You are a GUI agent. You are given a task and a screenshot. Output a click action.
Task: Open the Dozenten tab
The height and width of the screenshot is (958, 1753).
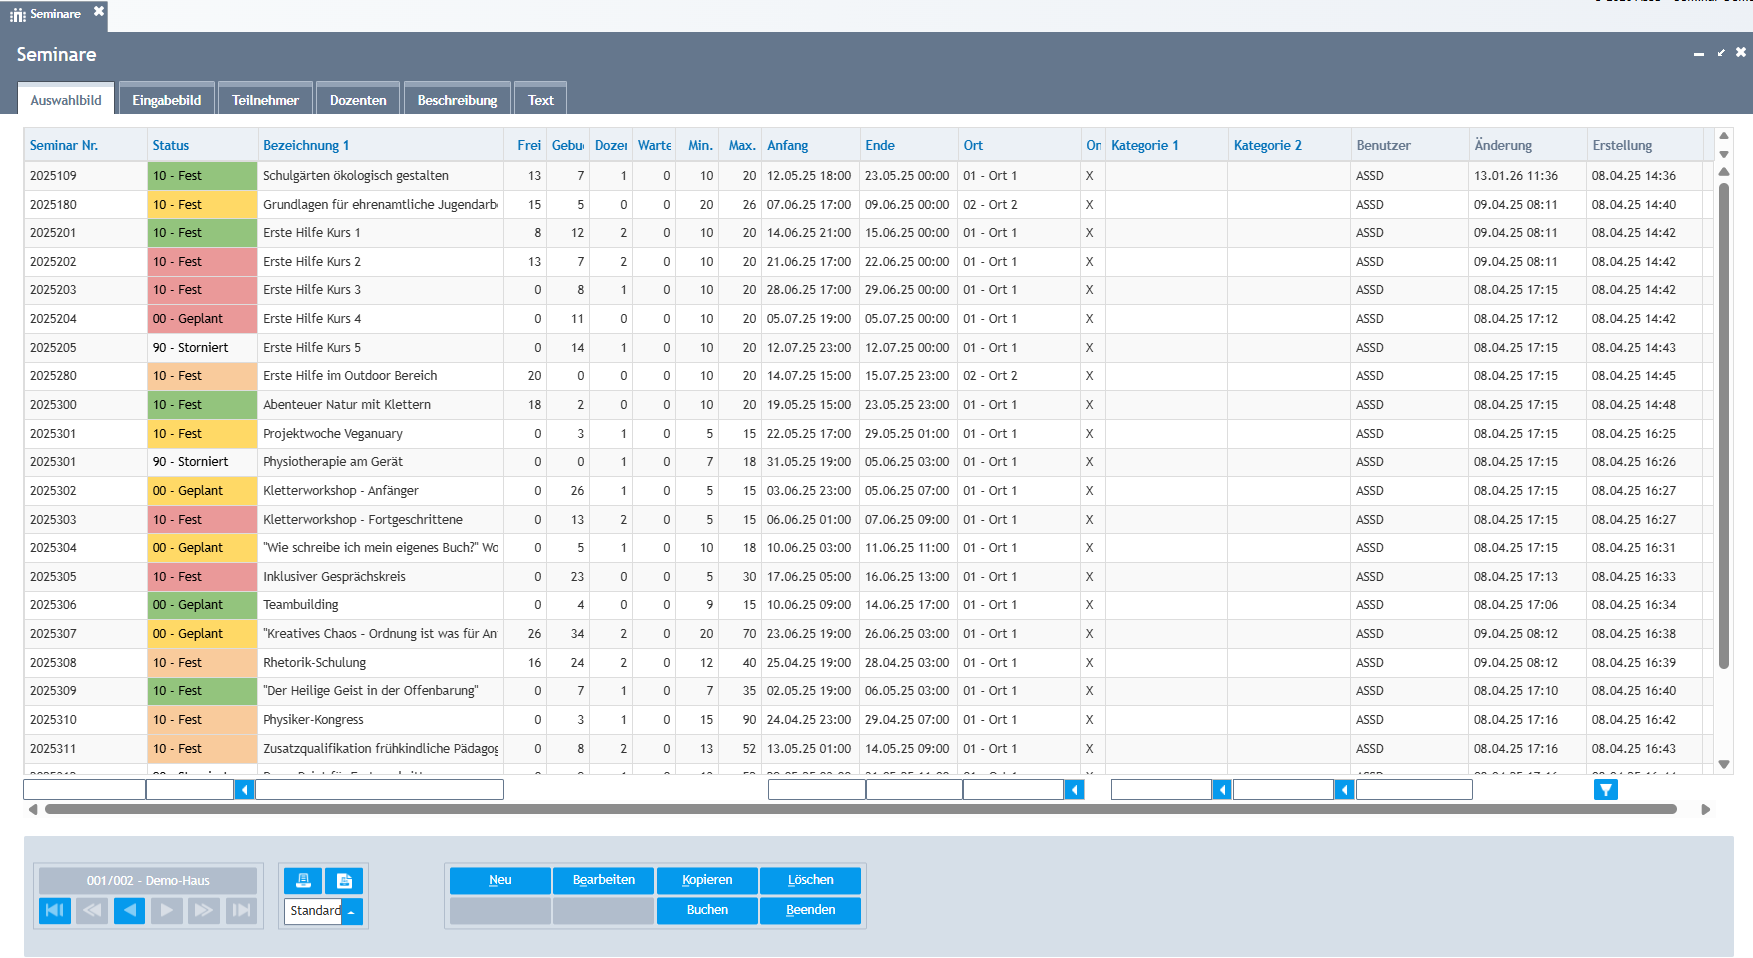click(358, 100)
